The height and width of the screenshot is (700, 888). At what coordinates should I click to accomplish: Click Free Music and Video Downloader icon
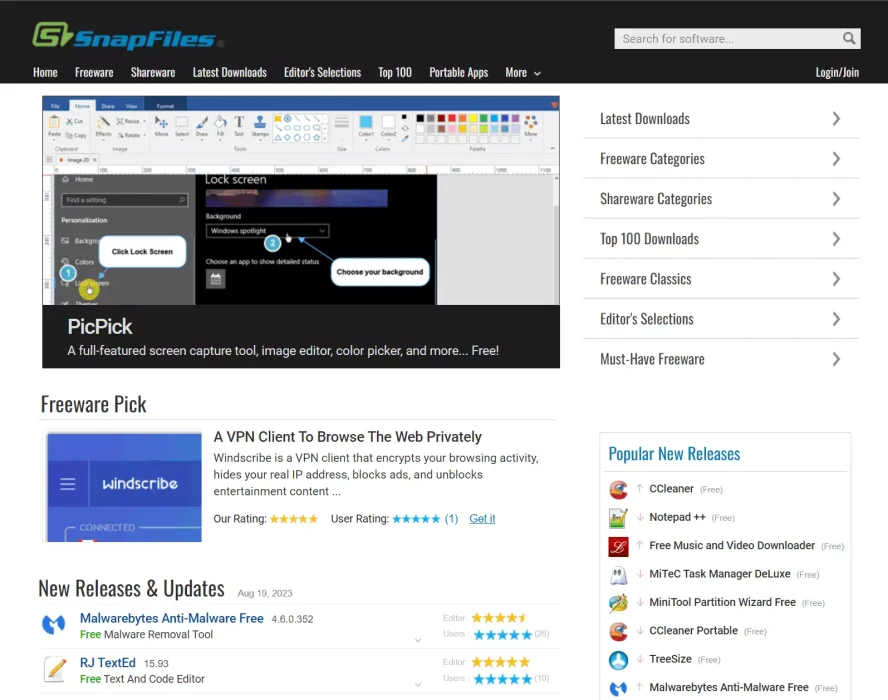pyautogui.click(x=618, y=547)
